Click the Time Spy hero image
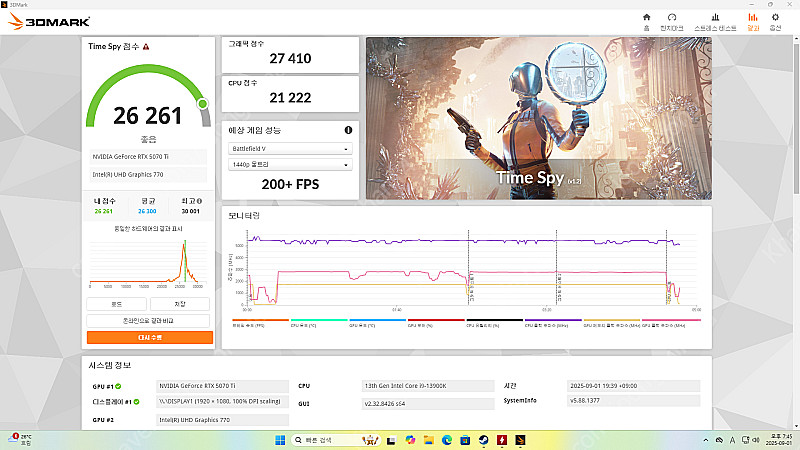This screenshot has width=800, height=450. coord(539,118)
